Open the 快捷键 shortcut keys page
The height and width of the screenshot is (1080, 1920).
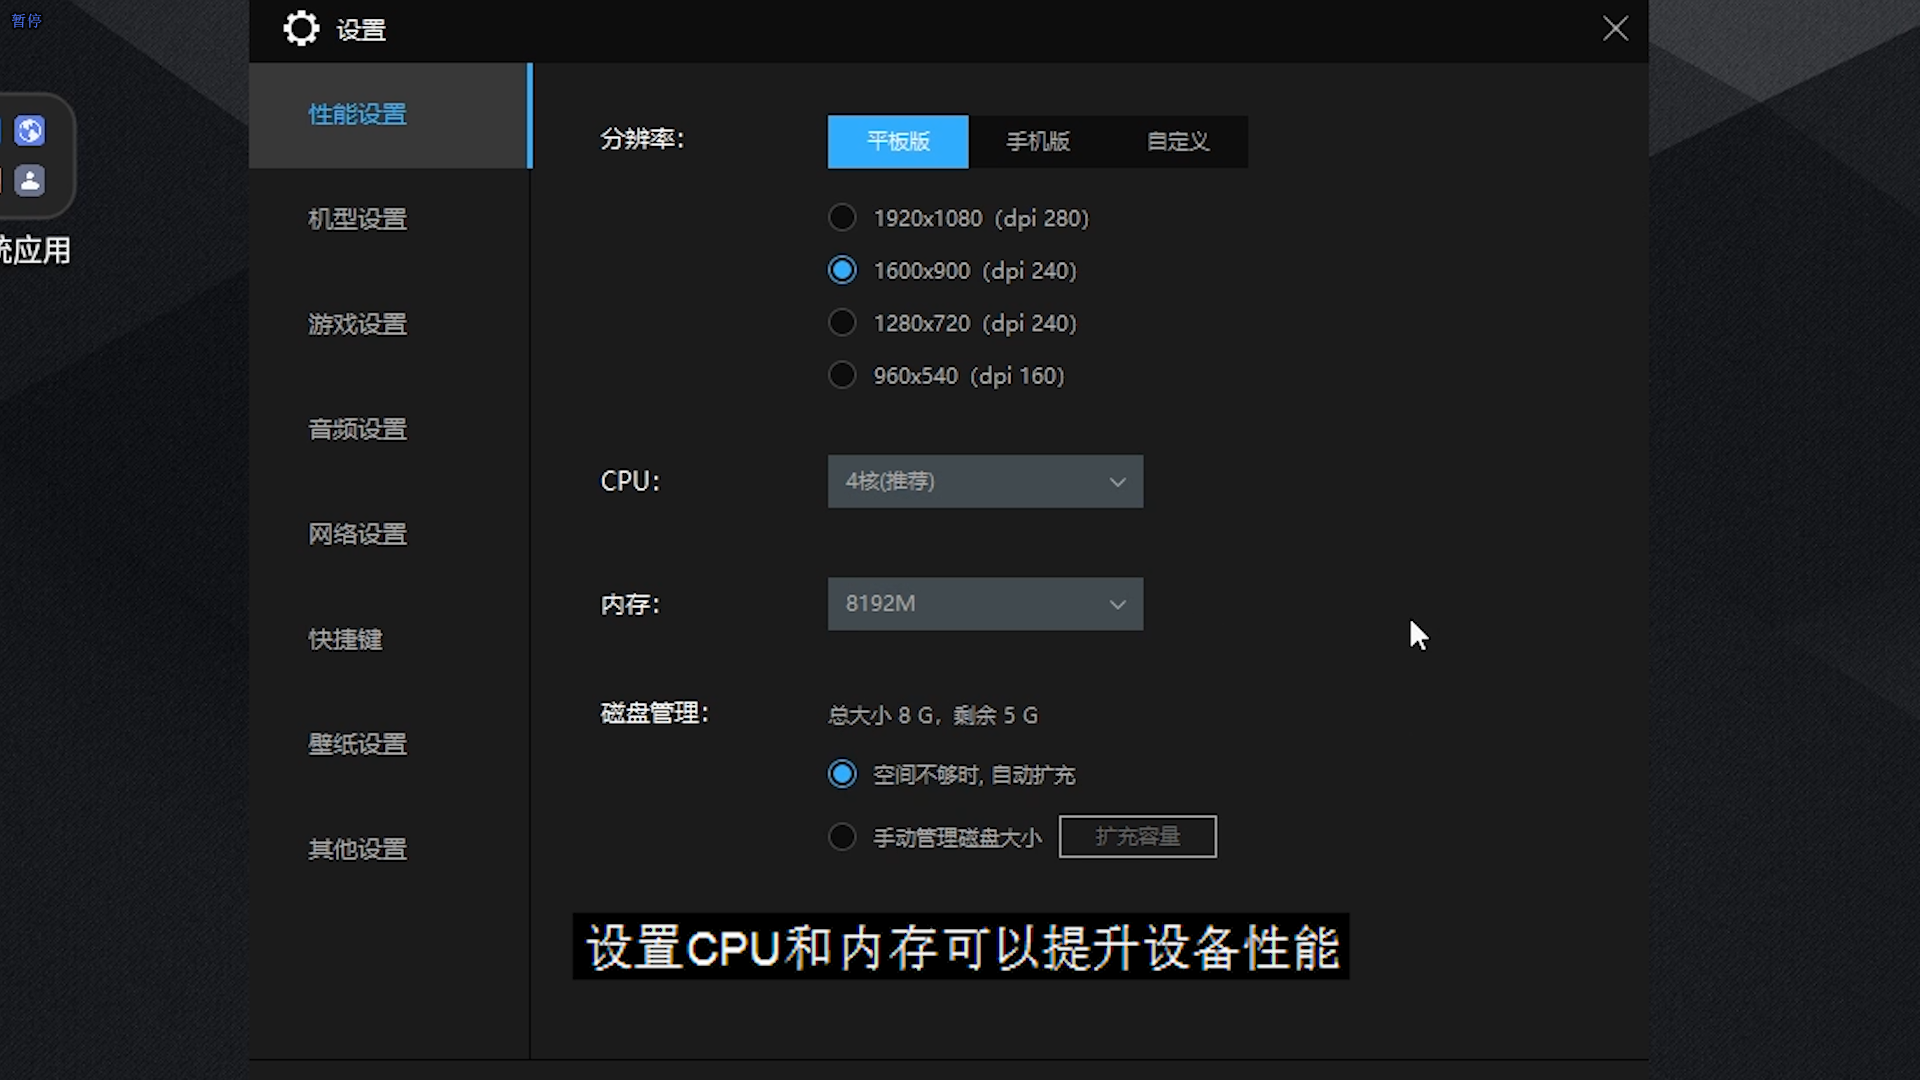(x=344, y=639)
